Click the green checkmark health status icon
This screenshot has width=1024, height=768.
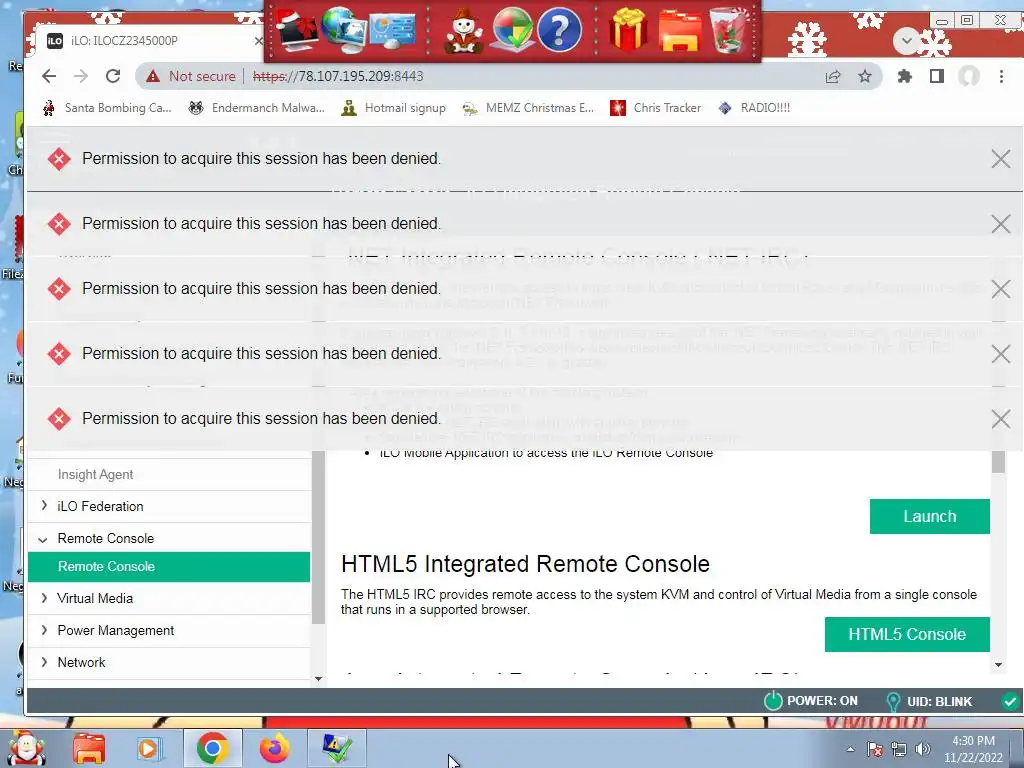tap(1010, 701)
